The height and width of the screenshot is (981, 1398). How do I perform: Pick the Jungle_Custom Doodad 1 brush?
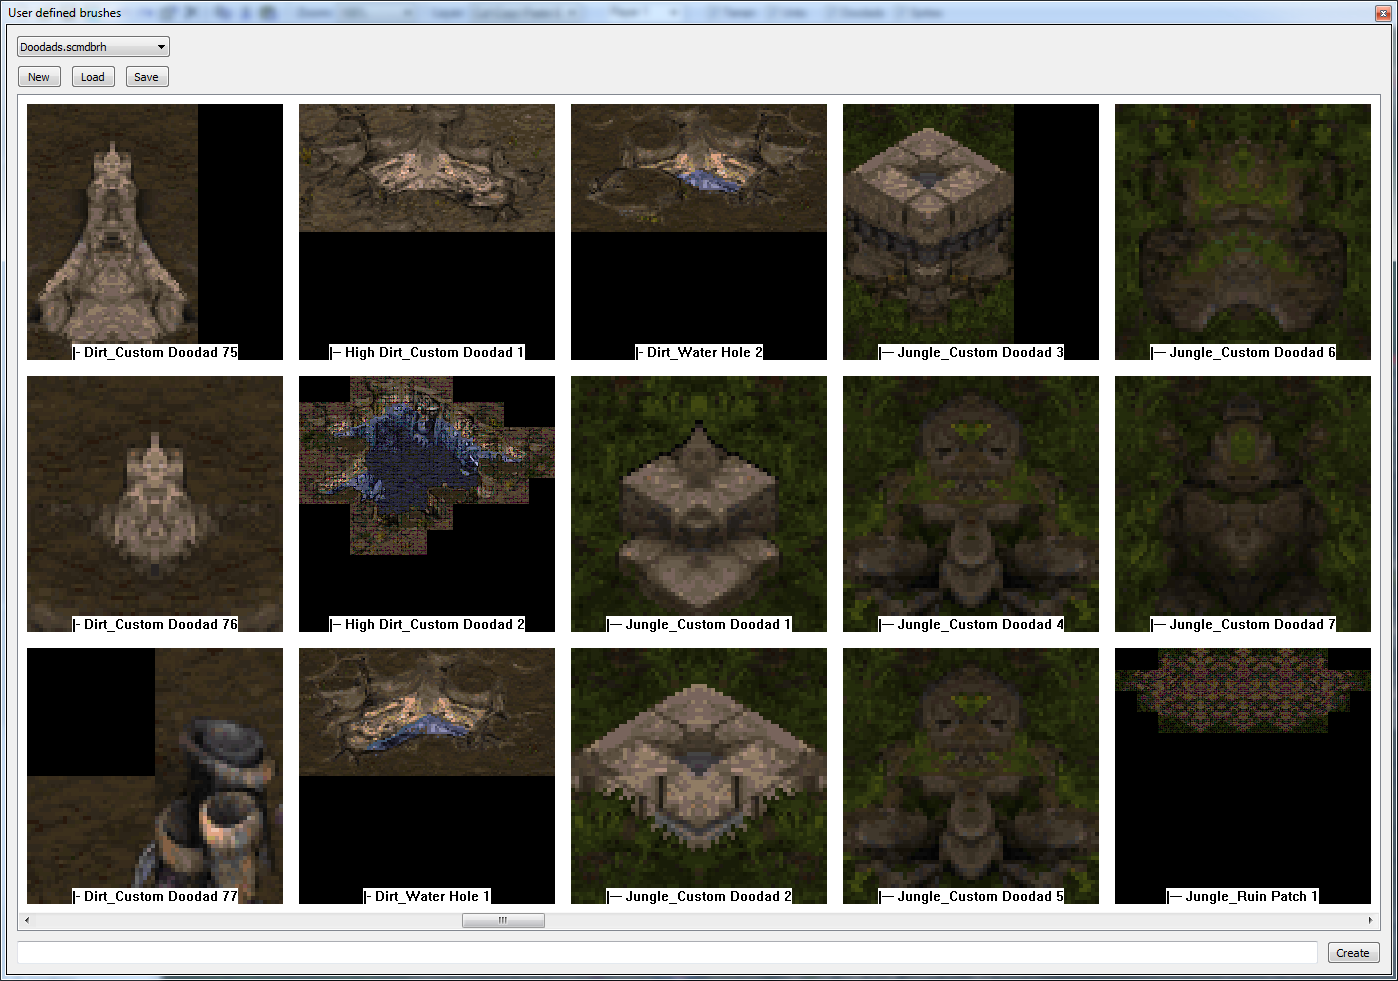click(699, 504)
